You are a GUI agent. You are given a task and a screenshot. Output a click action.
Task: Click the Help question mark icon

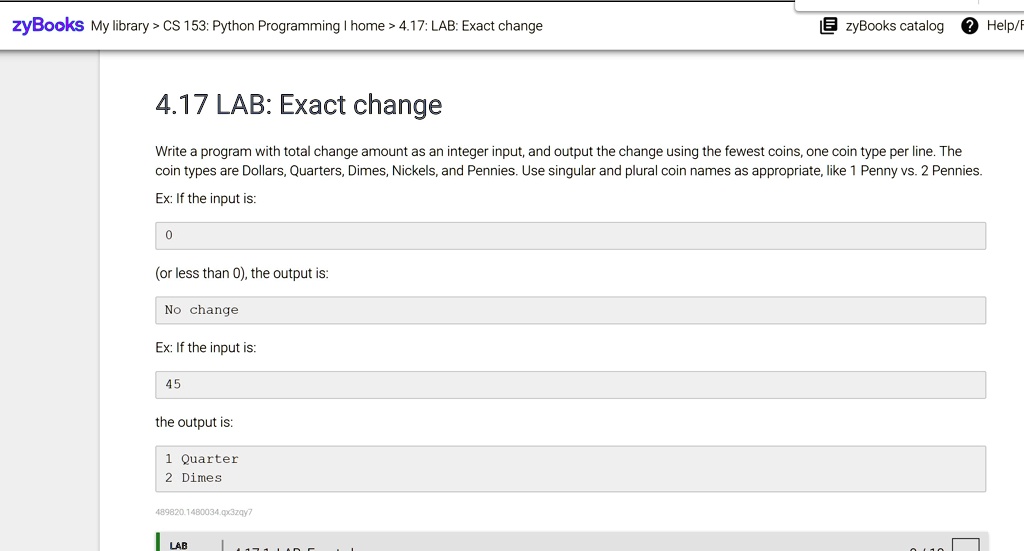pos(969,26)
